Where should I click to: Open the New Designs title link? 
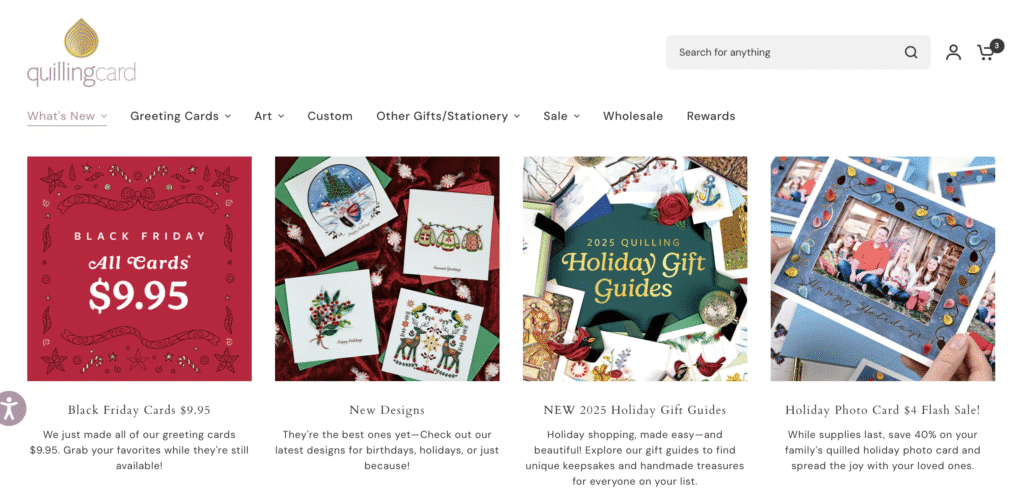[387, 410]
